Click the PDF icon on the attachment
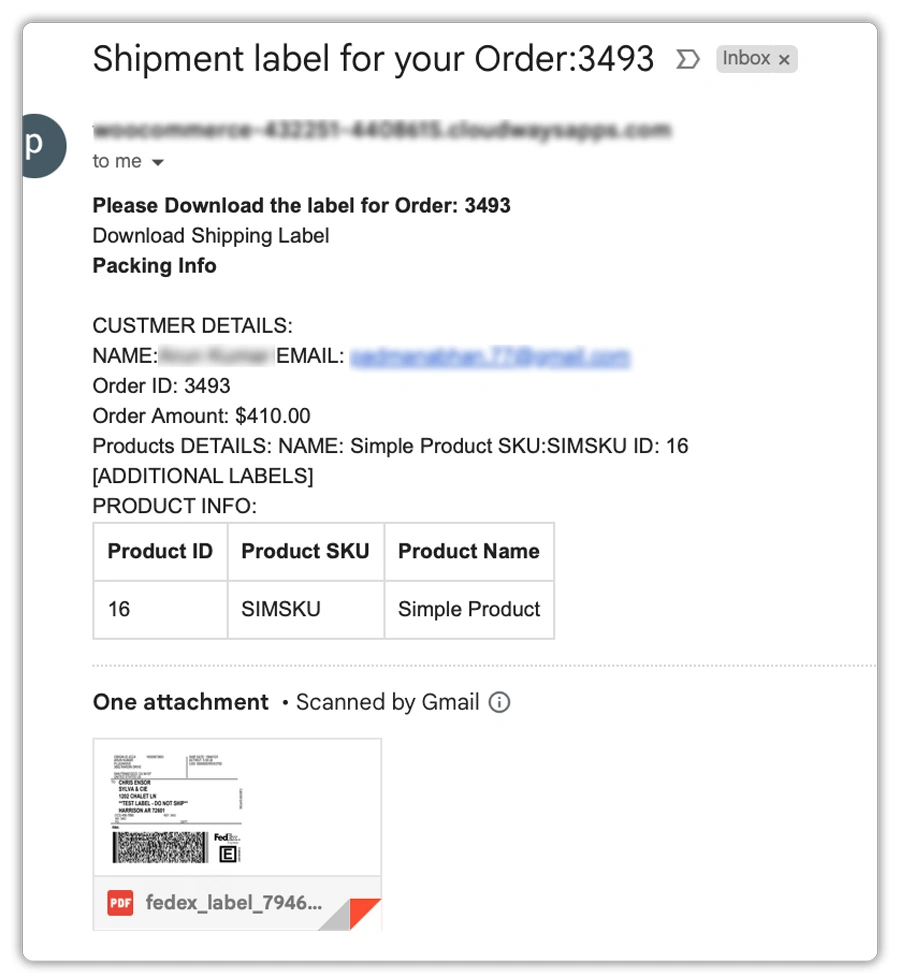Screen dimensions: 900x977 pyautogui.click(x=120, y=903)
